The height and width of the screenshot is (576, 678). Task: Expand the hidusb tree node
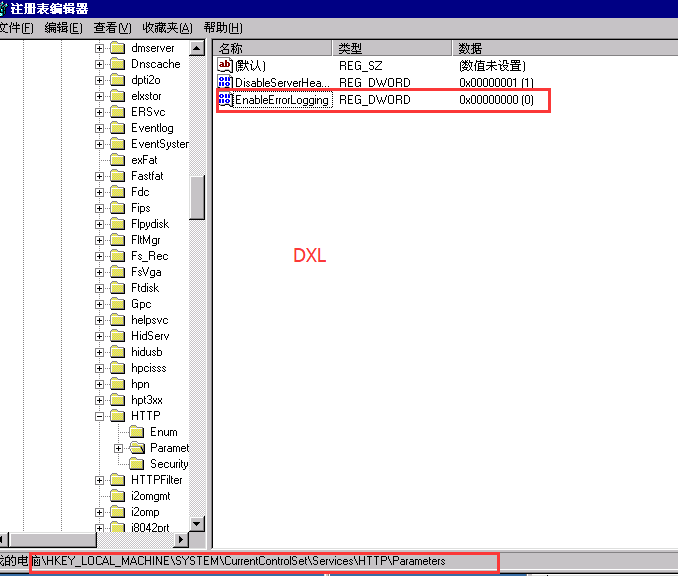(x=99, y=352)
